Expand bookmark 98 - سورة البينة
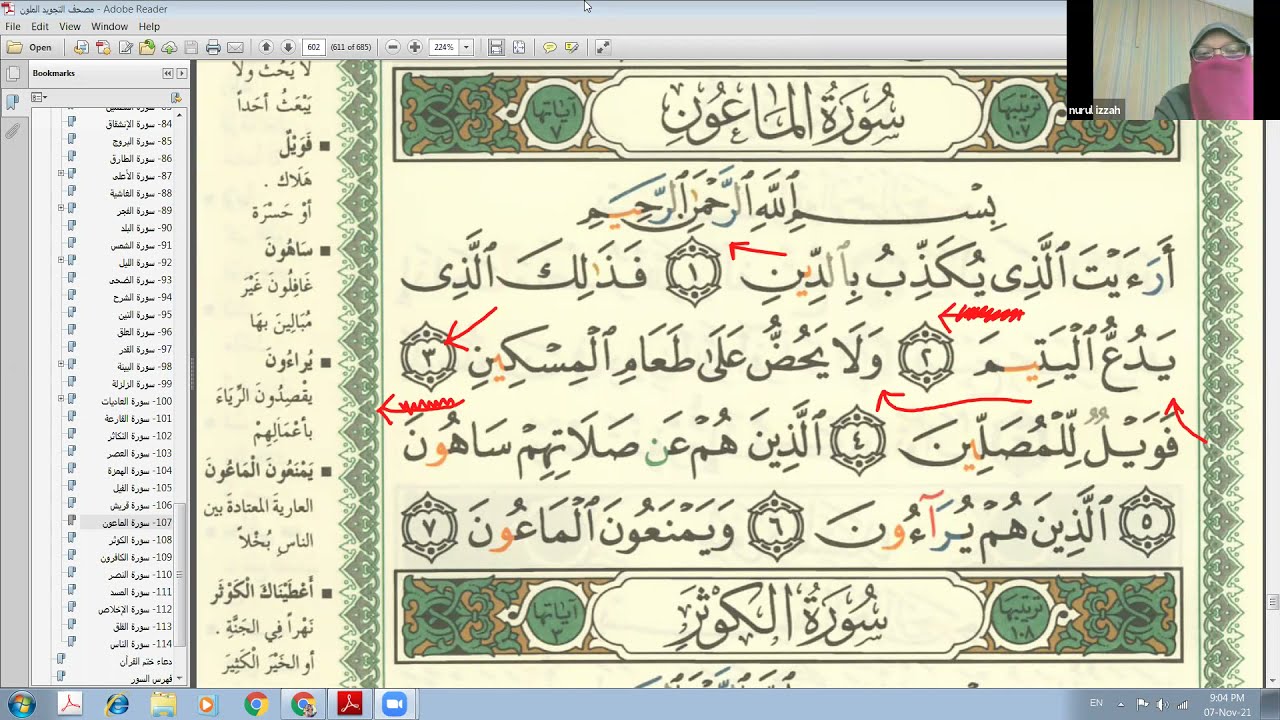The height and width of the screenshot is (720, 1280). (x=61, y=366)
